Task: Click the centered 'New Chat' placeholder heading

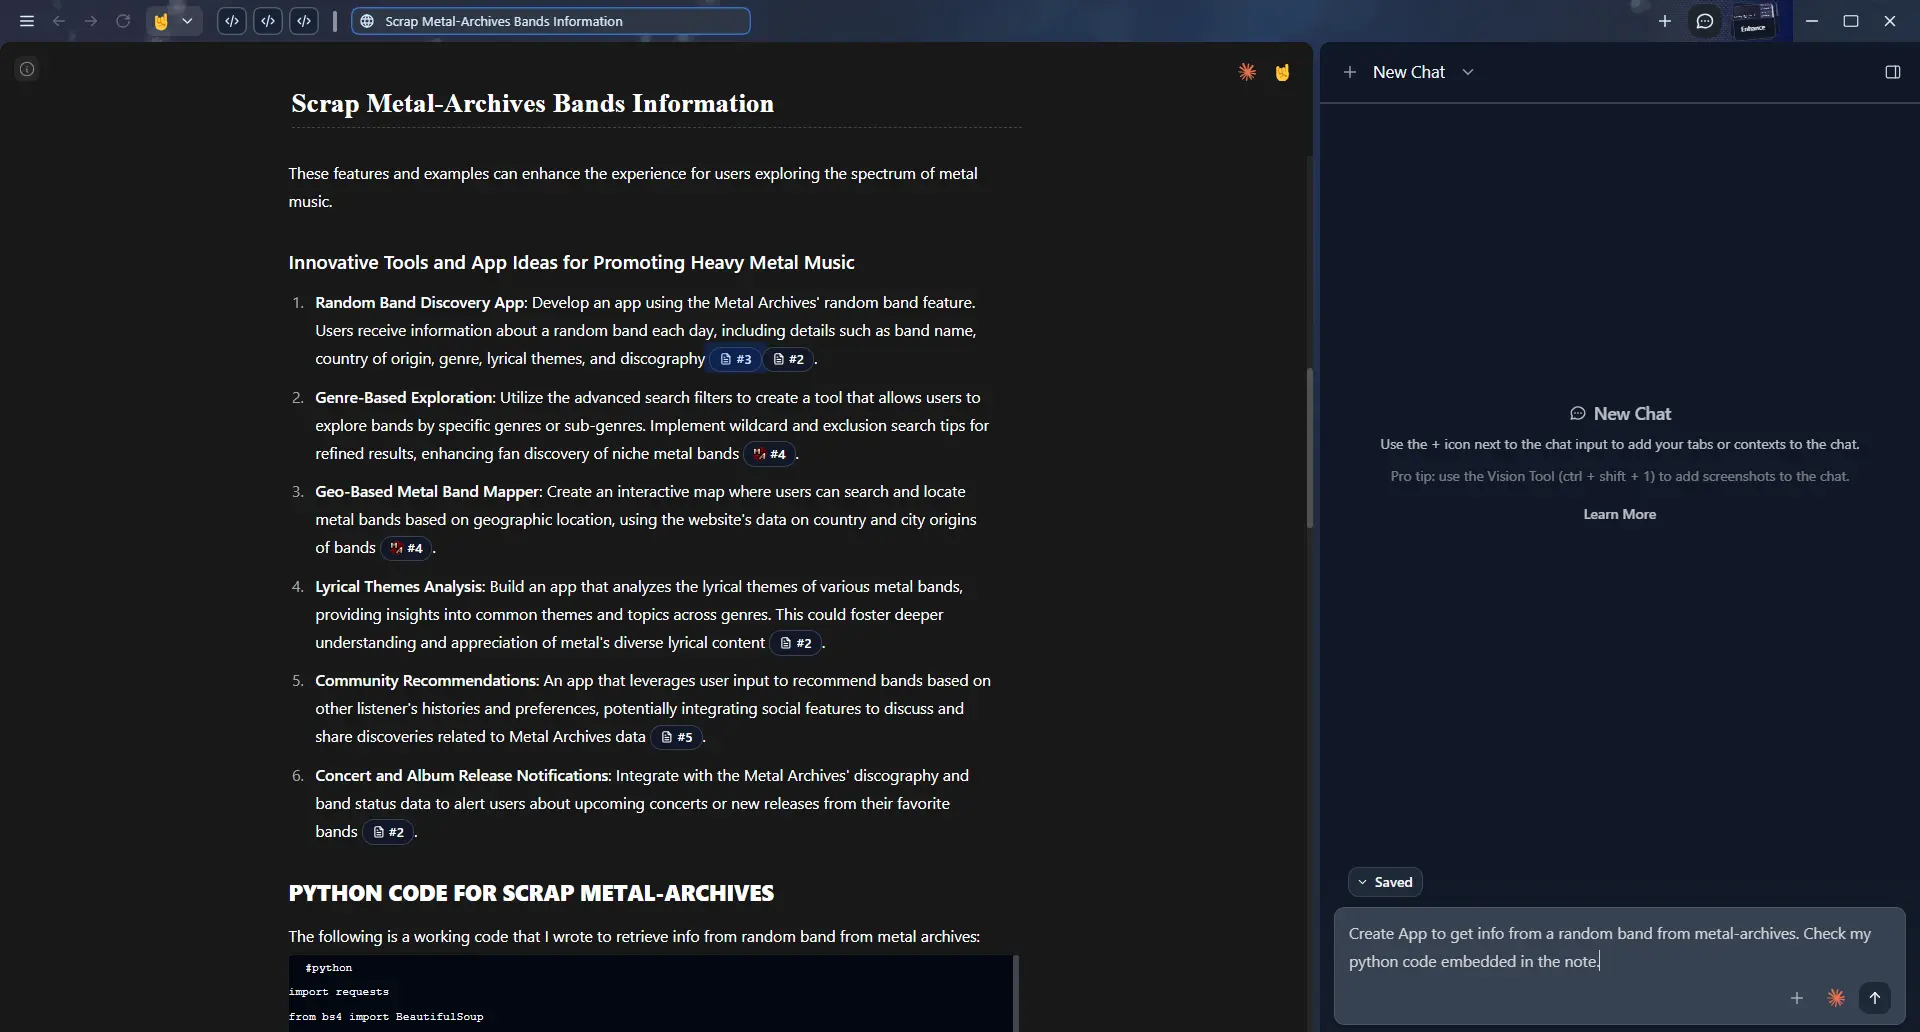Action: click(1631, 414)
